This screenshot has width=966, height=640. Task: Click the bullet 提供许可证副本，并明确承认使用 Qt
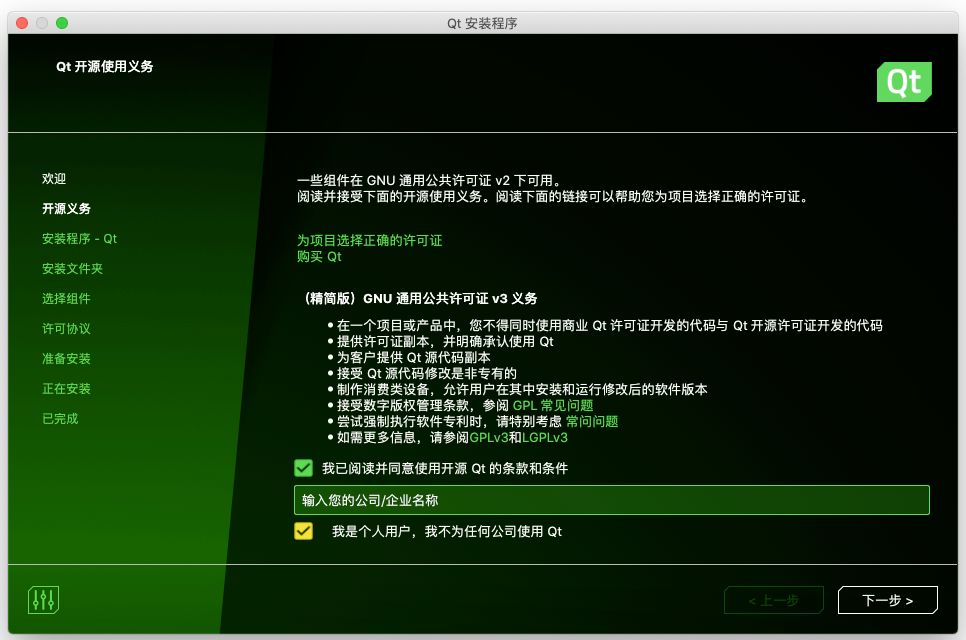click(x=445, y=341)
